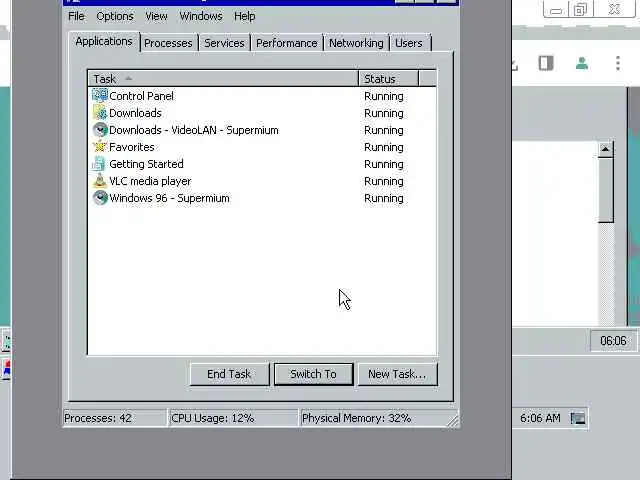Click the VLC media player cone icon

(100, 181)
